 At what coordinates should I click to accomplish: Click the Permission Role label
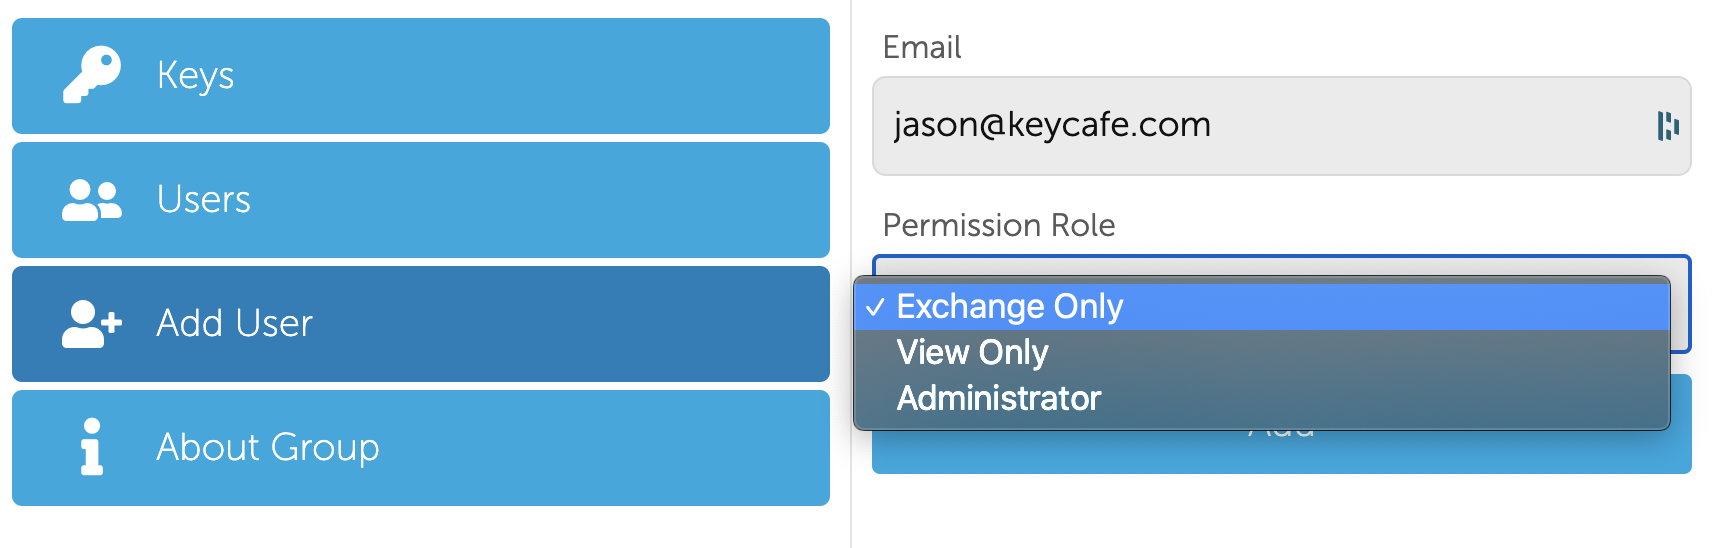tap(999, 225)
